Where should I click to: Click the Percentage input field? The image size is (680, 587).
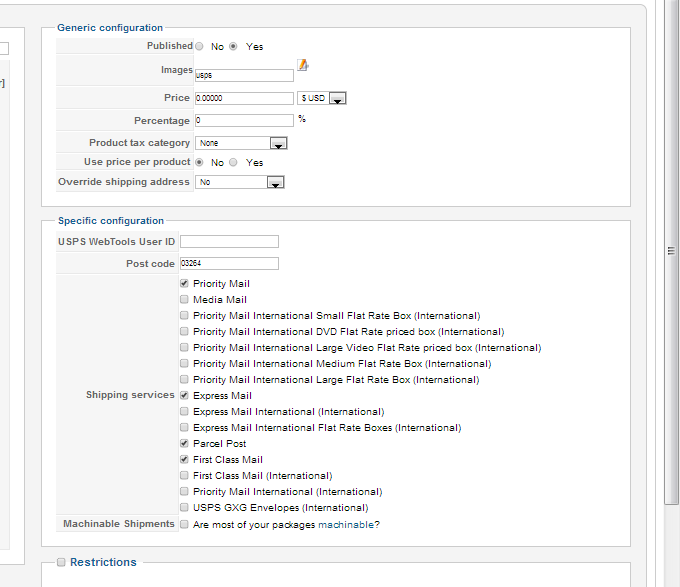[x=244, y=121]
